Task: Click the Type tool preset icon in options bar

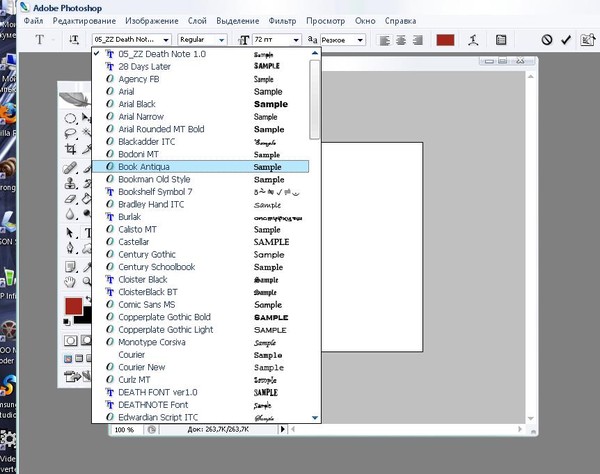Action: pos(40,39)
